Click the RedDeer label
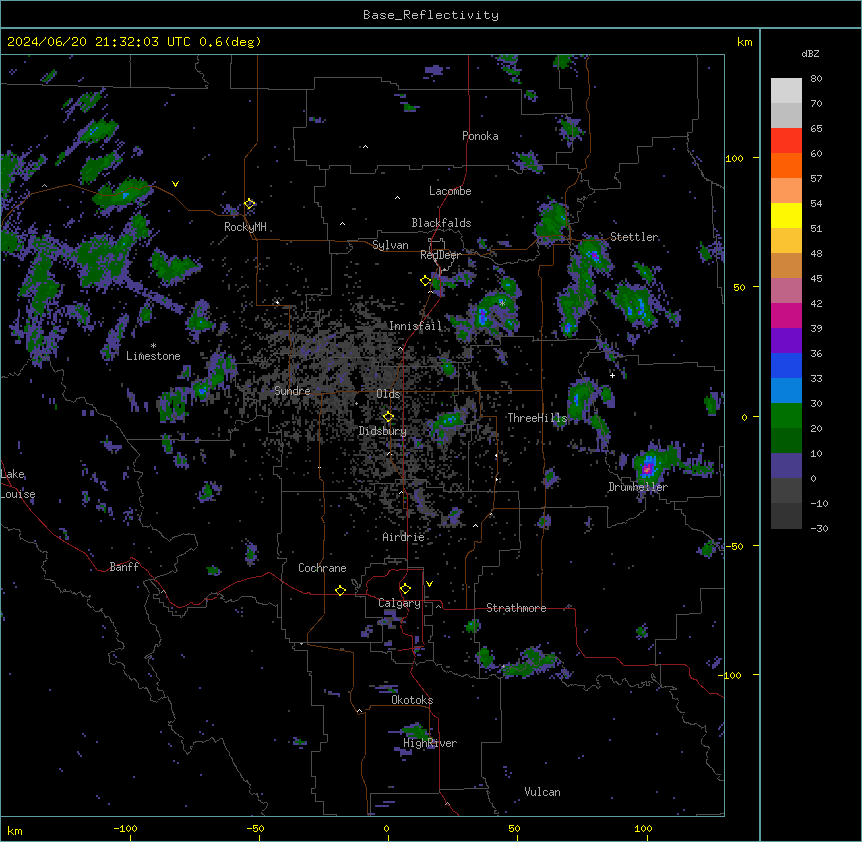862x842 pixels. (x=440, y=255)
